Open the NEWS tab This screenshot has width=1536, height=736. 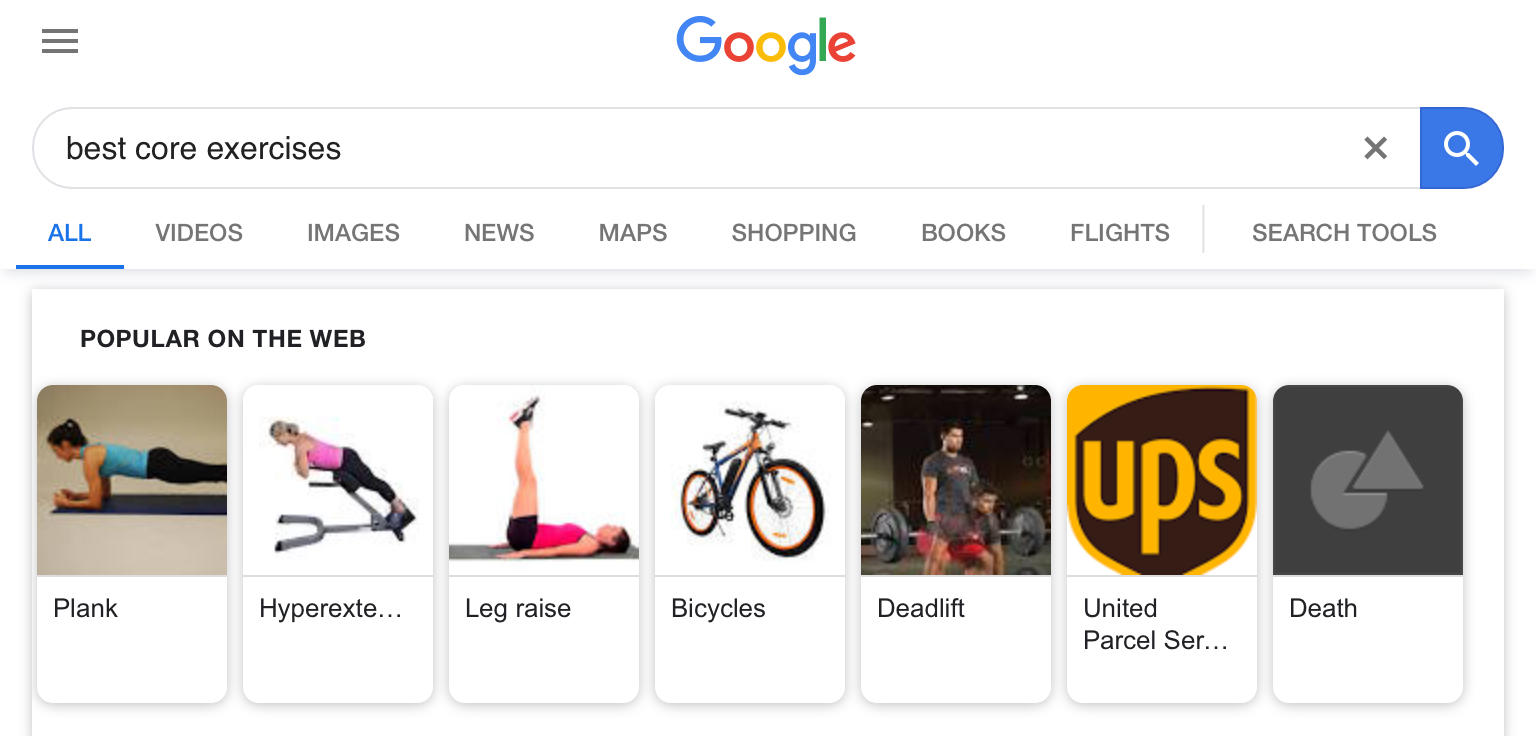pos(499,233)
